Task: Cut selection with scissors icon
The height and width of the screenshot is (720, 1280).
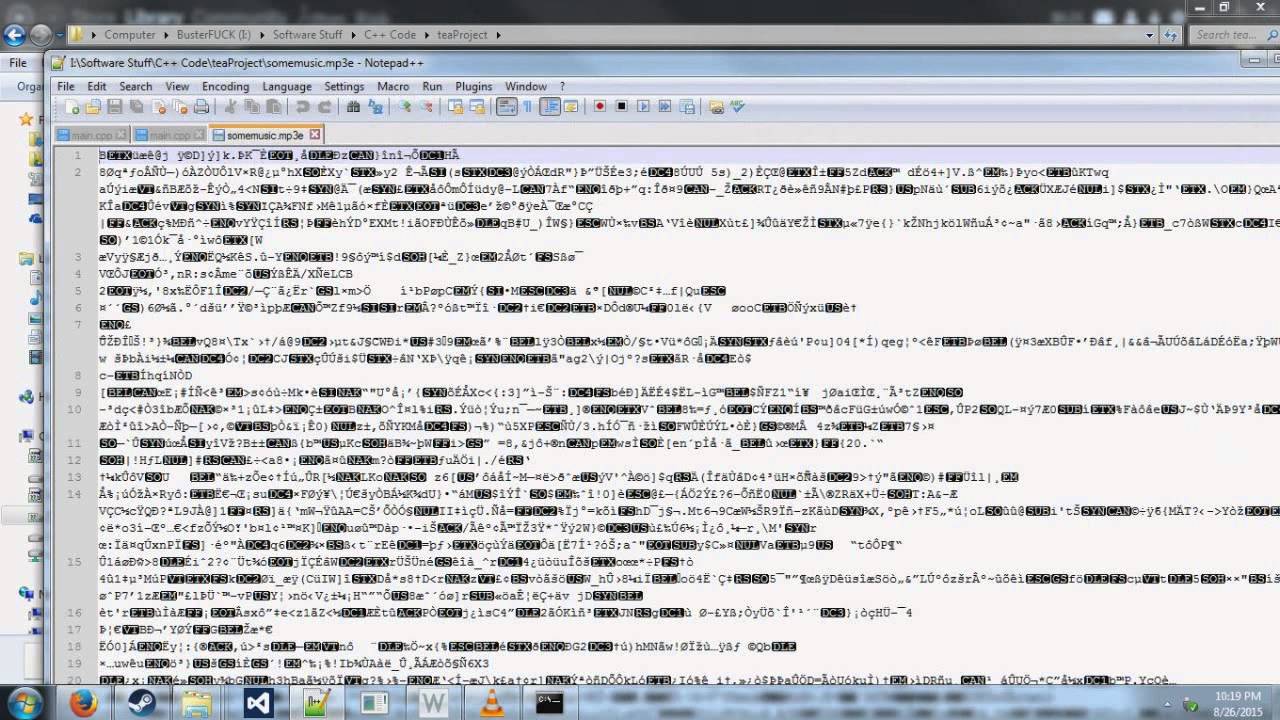Action: (x=229, y=107)
